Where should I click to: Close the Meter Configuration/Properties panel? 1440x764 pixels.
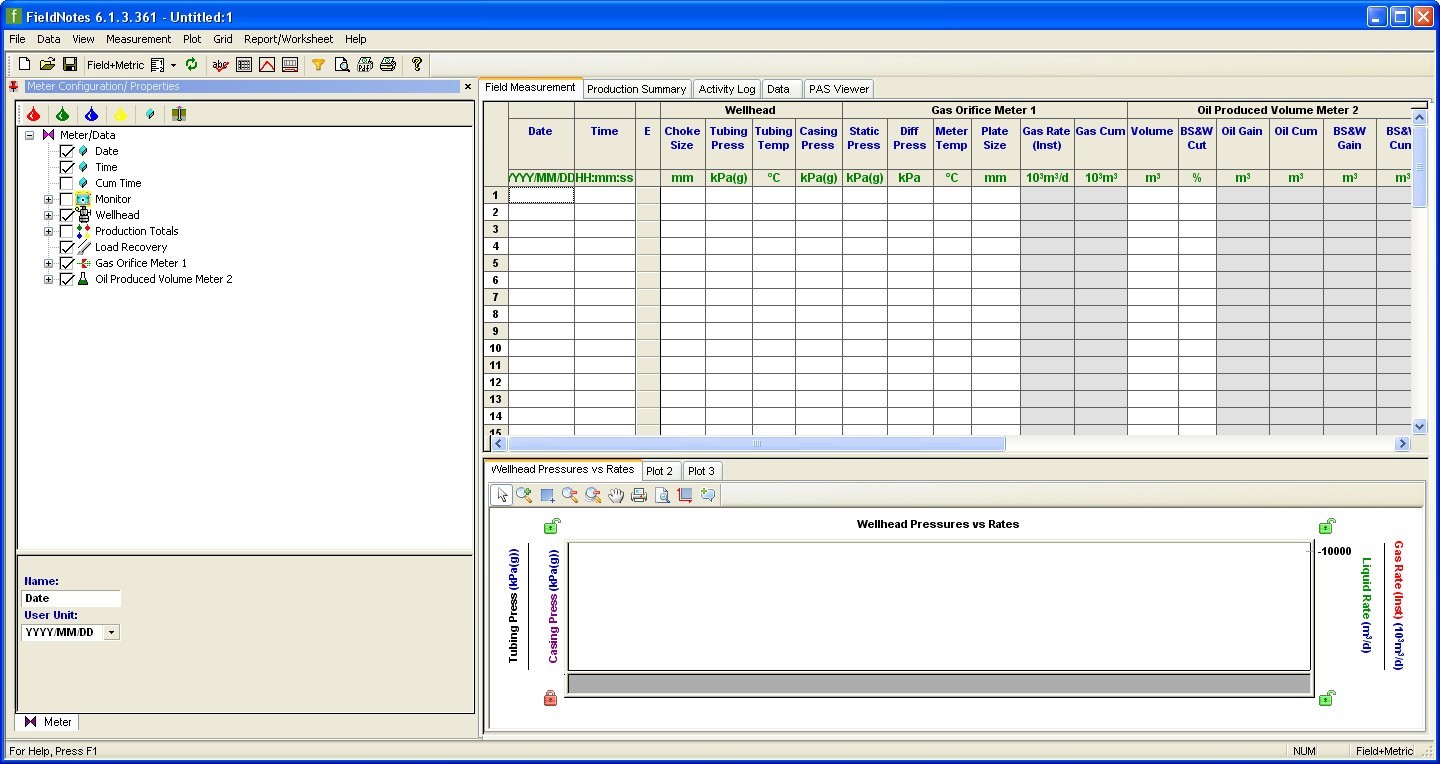pyautogui.click(x=467, y=87)
